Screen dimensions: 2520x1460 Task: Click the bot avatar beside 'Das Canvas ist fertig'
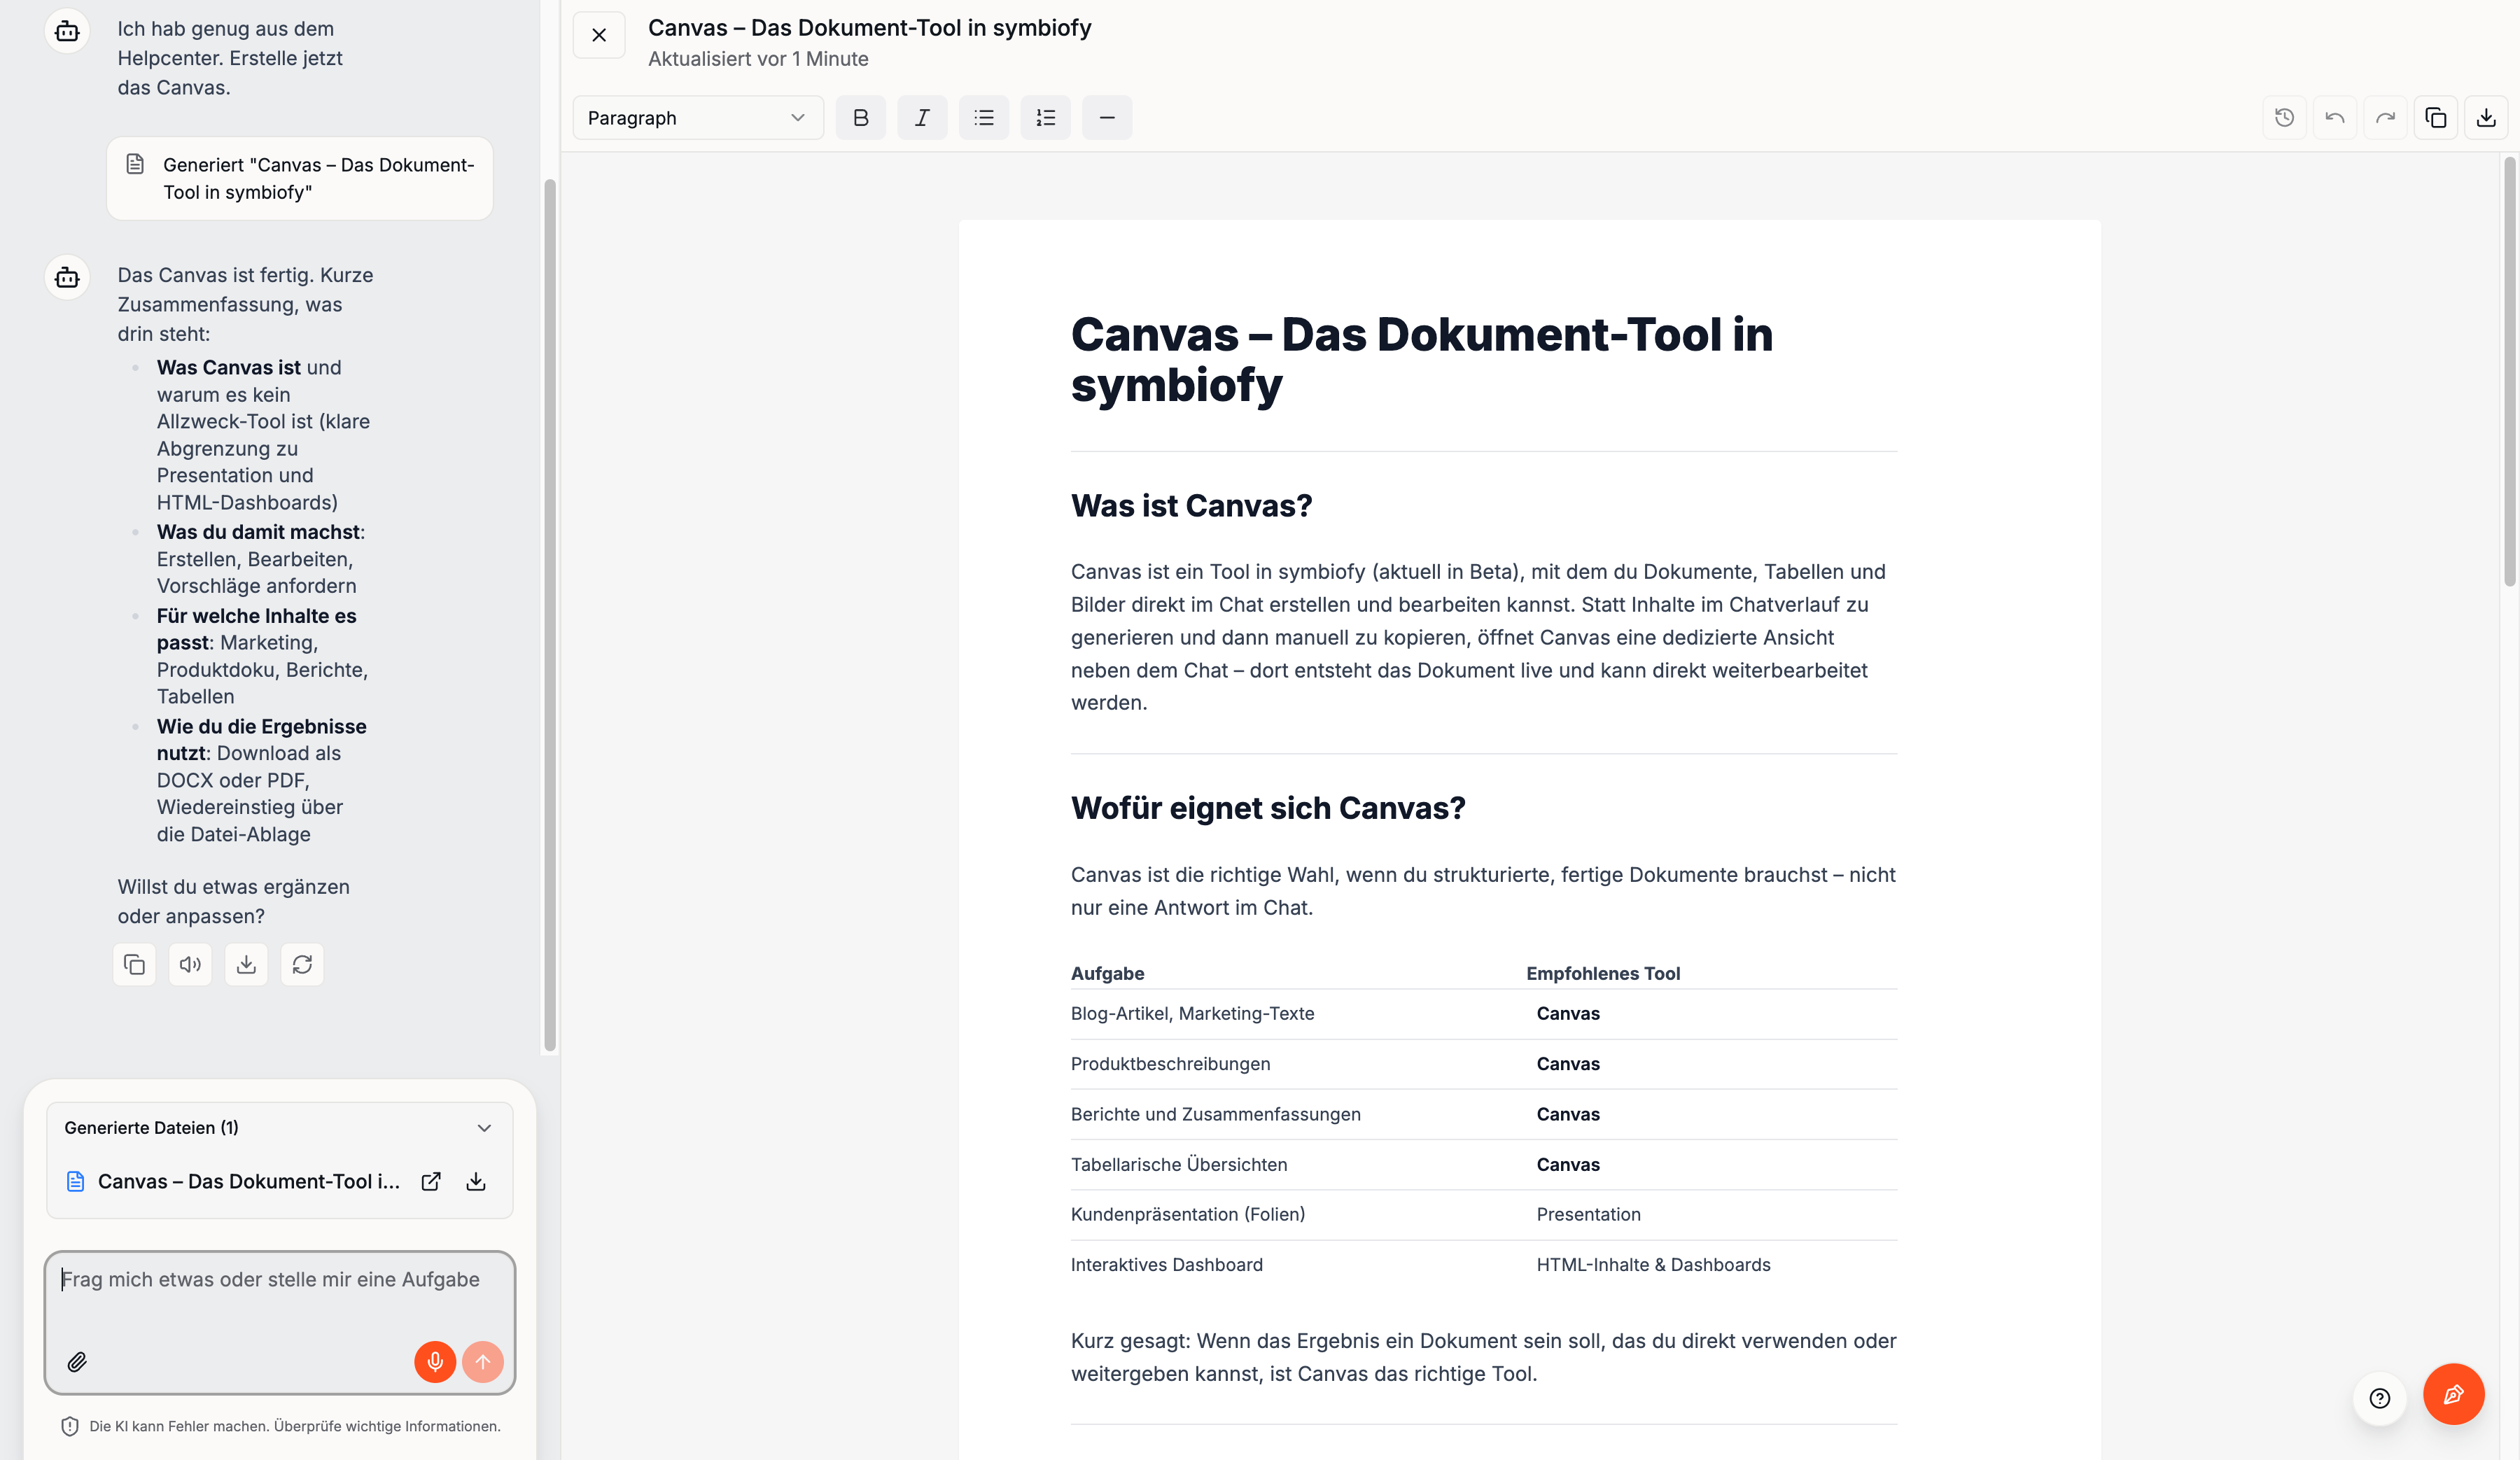[x=67, y=277]
